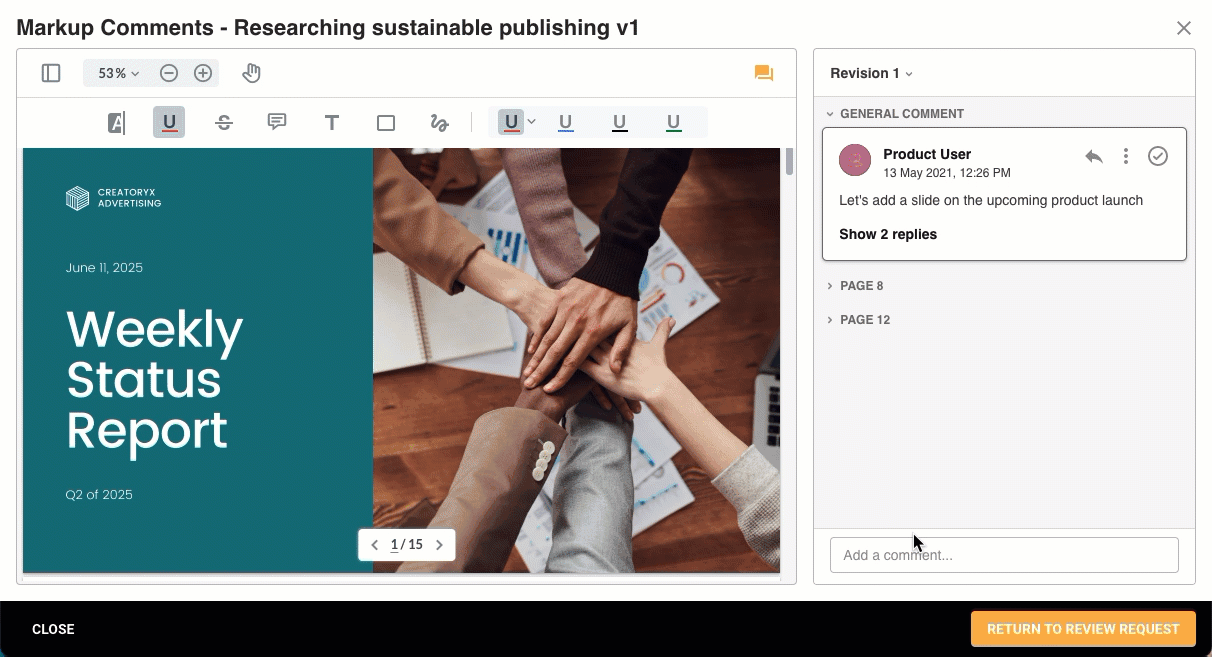Choose the blue underline color preset
The width and height of the screenshot is (1212, 657).
click(x=566, y=123)
